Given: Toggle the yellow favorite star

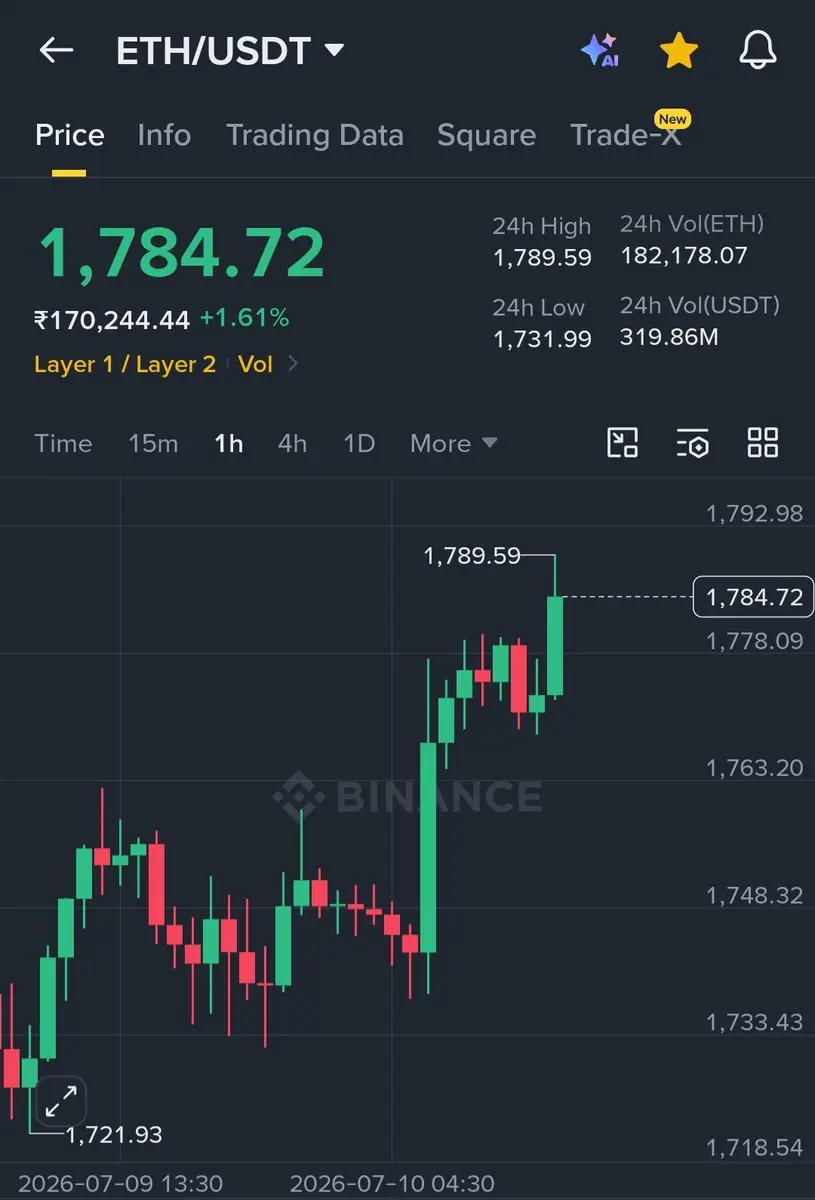Looking at the screenshot, I should pos(679,50).
